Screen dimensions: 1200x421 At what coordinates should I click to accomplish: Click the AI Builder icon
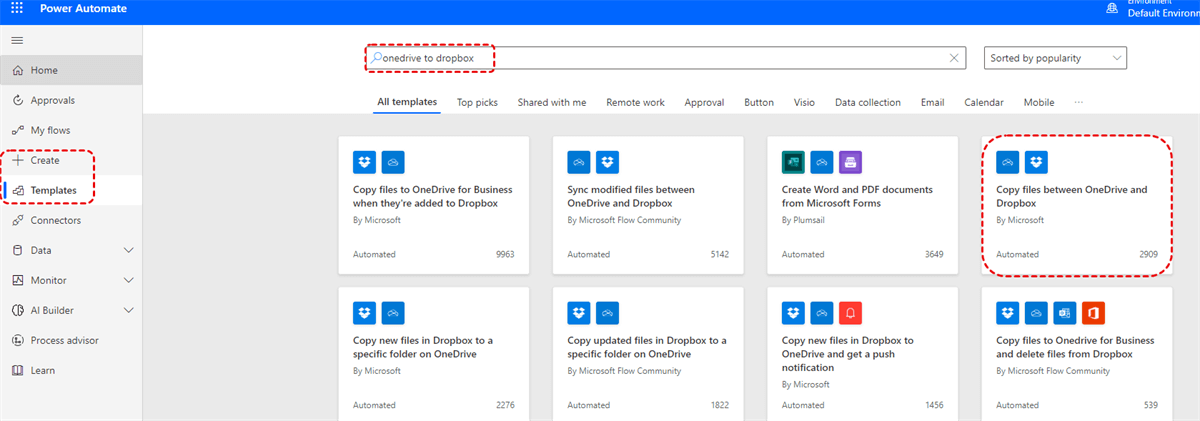pos(17,310)
